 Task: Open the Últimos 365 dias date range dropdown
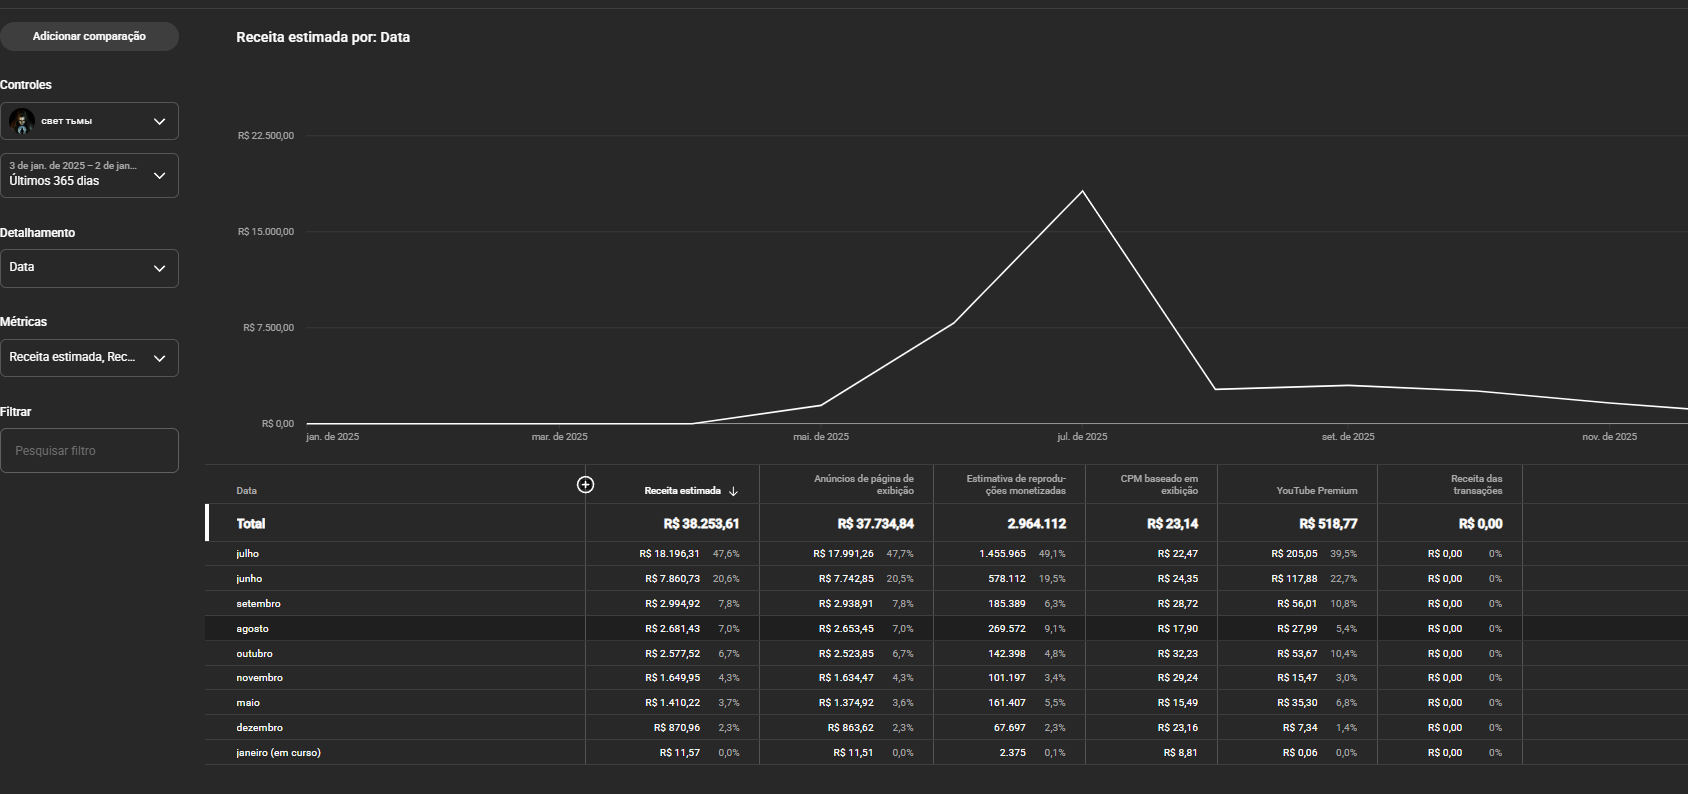[x=89, y=175]
